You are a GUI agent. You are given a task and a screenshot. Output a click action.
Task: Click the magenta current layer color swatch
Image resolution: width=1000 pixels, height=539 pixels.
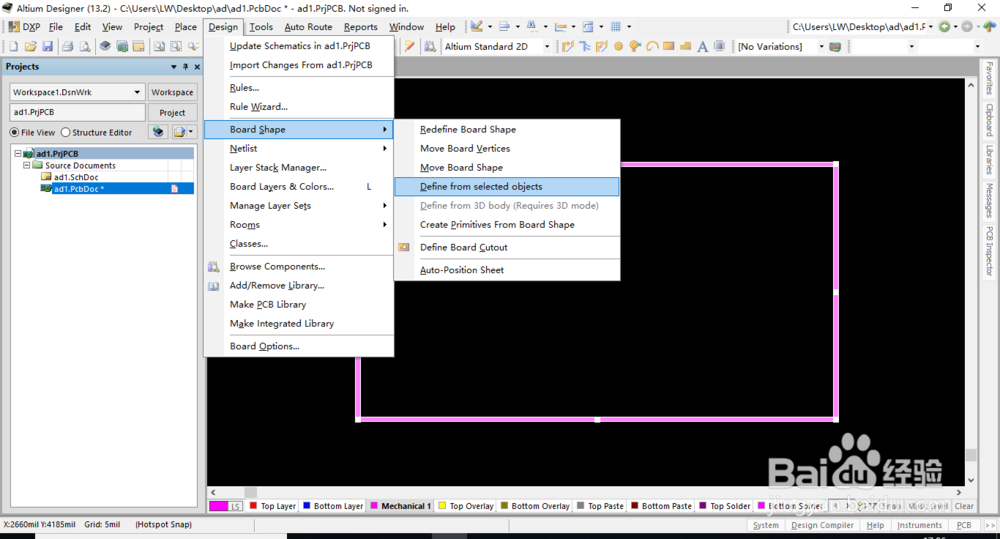218,506
